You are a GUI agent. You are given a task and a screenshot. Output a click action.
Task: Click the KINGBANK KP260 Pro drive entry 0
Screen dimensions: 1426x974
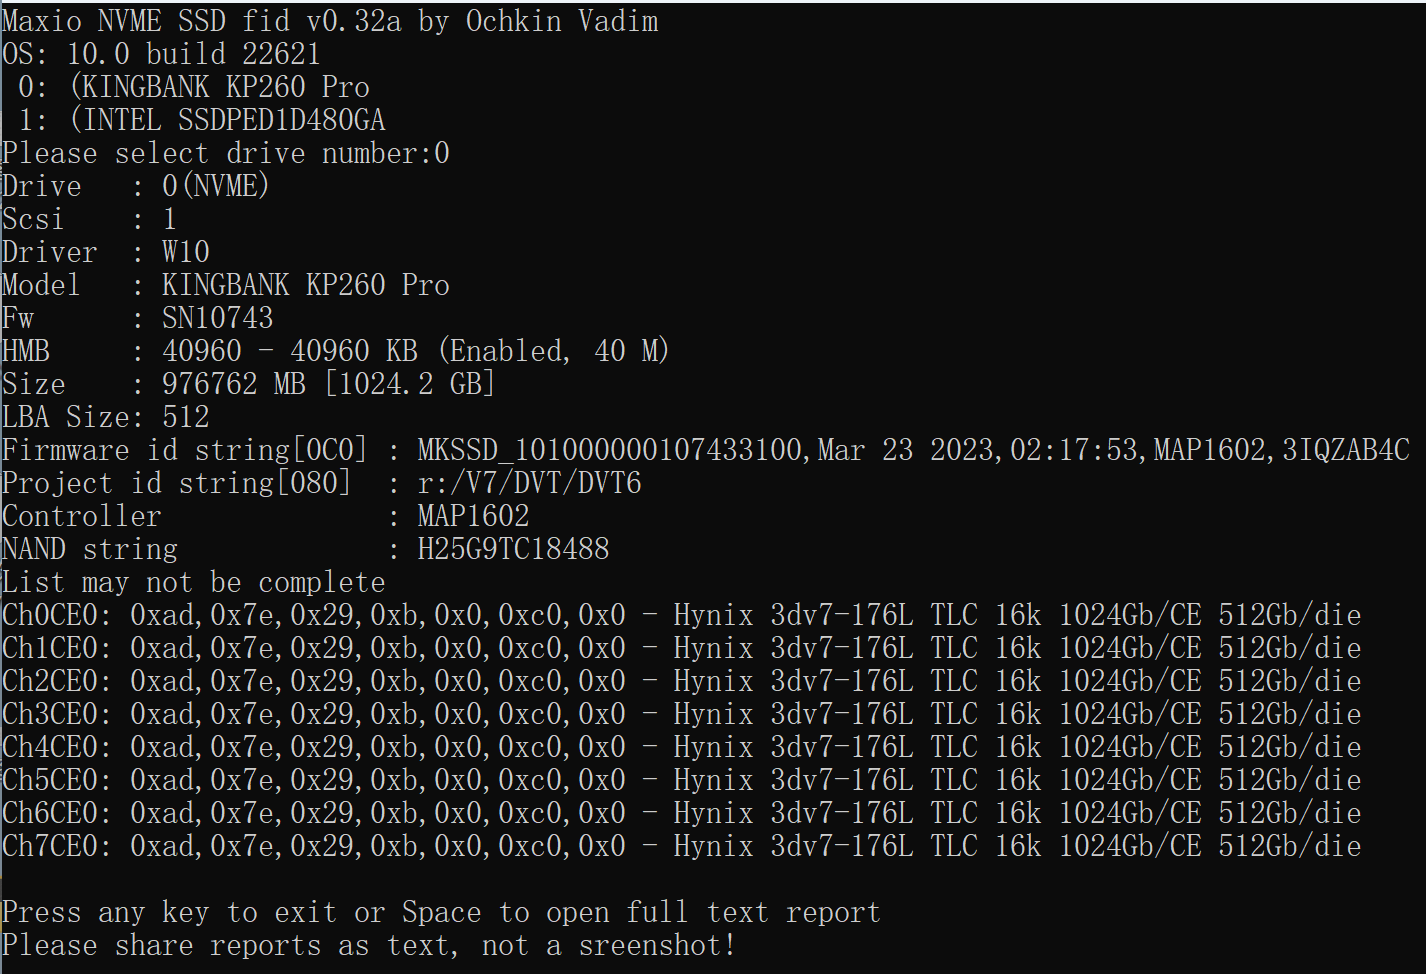(x=220, y=87)
